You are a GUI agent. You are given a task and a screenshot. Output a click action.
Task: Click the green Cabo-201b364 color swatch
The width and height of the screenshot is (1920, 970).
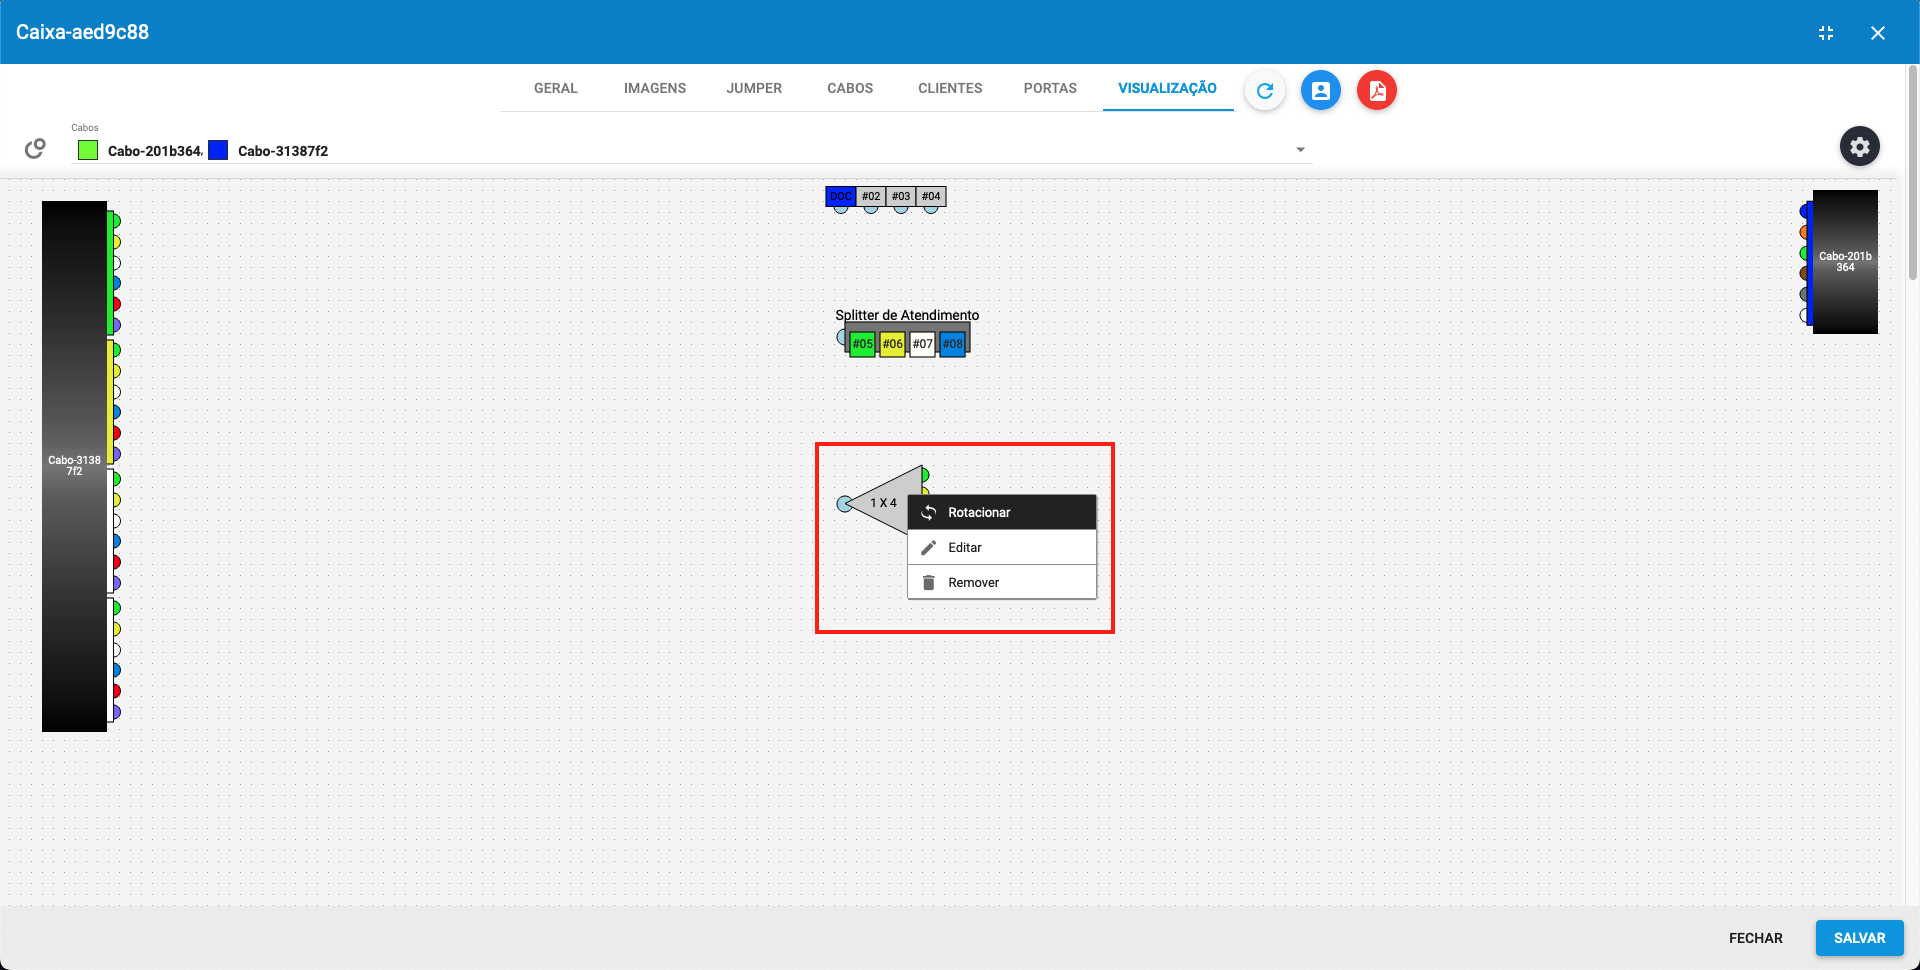coord(88,150)
